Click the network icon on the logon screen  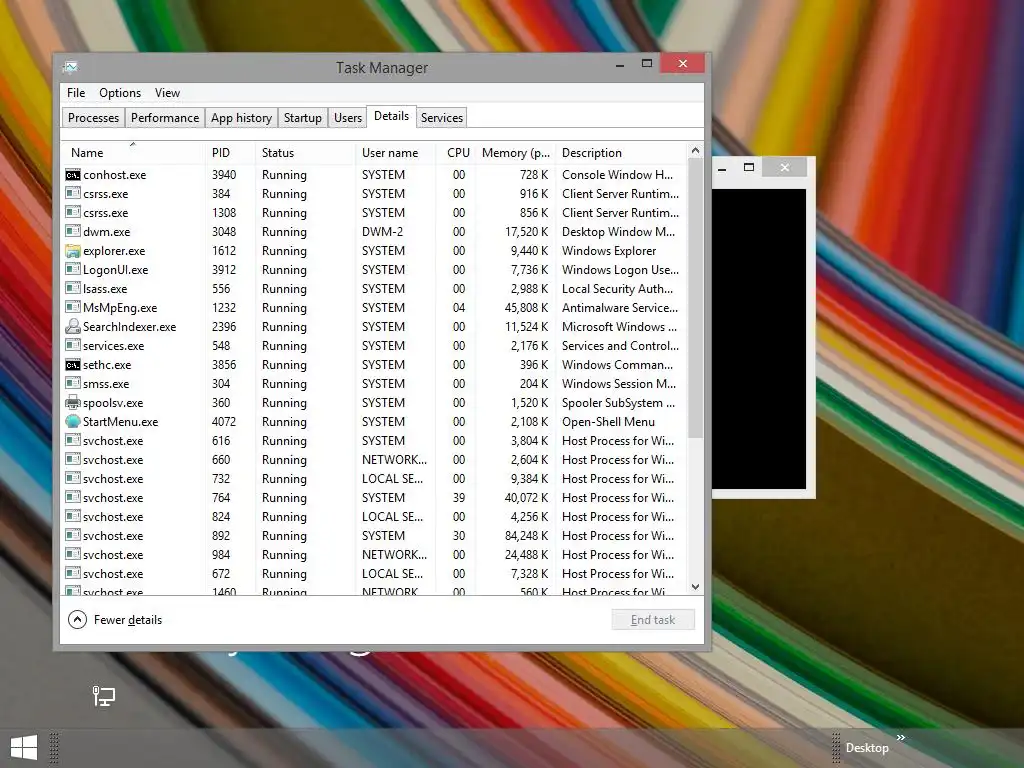coord(103,696)
